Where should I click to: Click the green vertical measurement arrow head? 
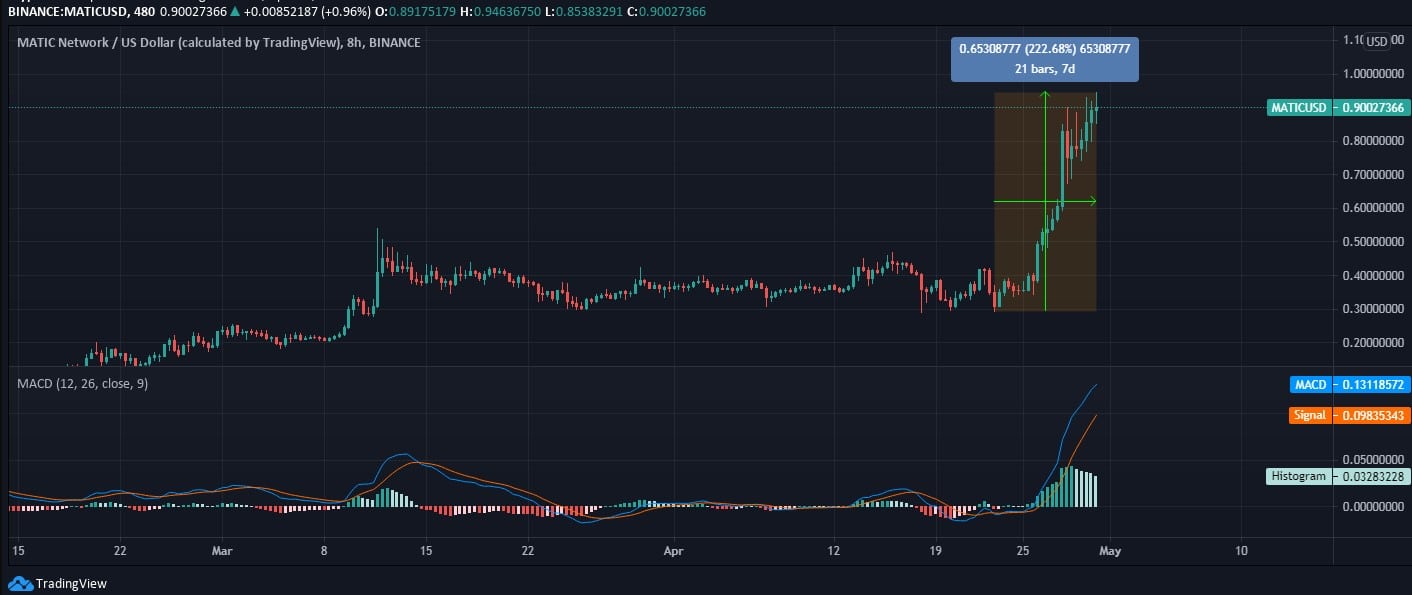coord(1045,96)
